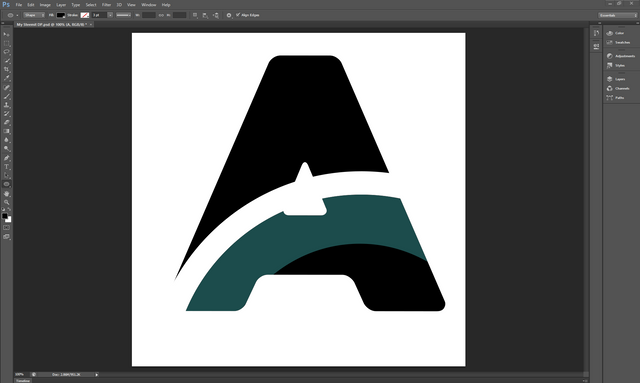The height and width of the screenshot is (383, 640).
Task: Open path arrangement options
Action: 216,15
